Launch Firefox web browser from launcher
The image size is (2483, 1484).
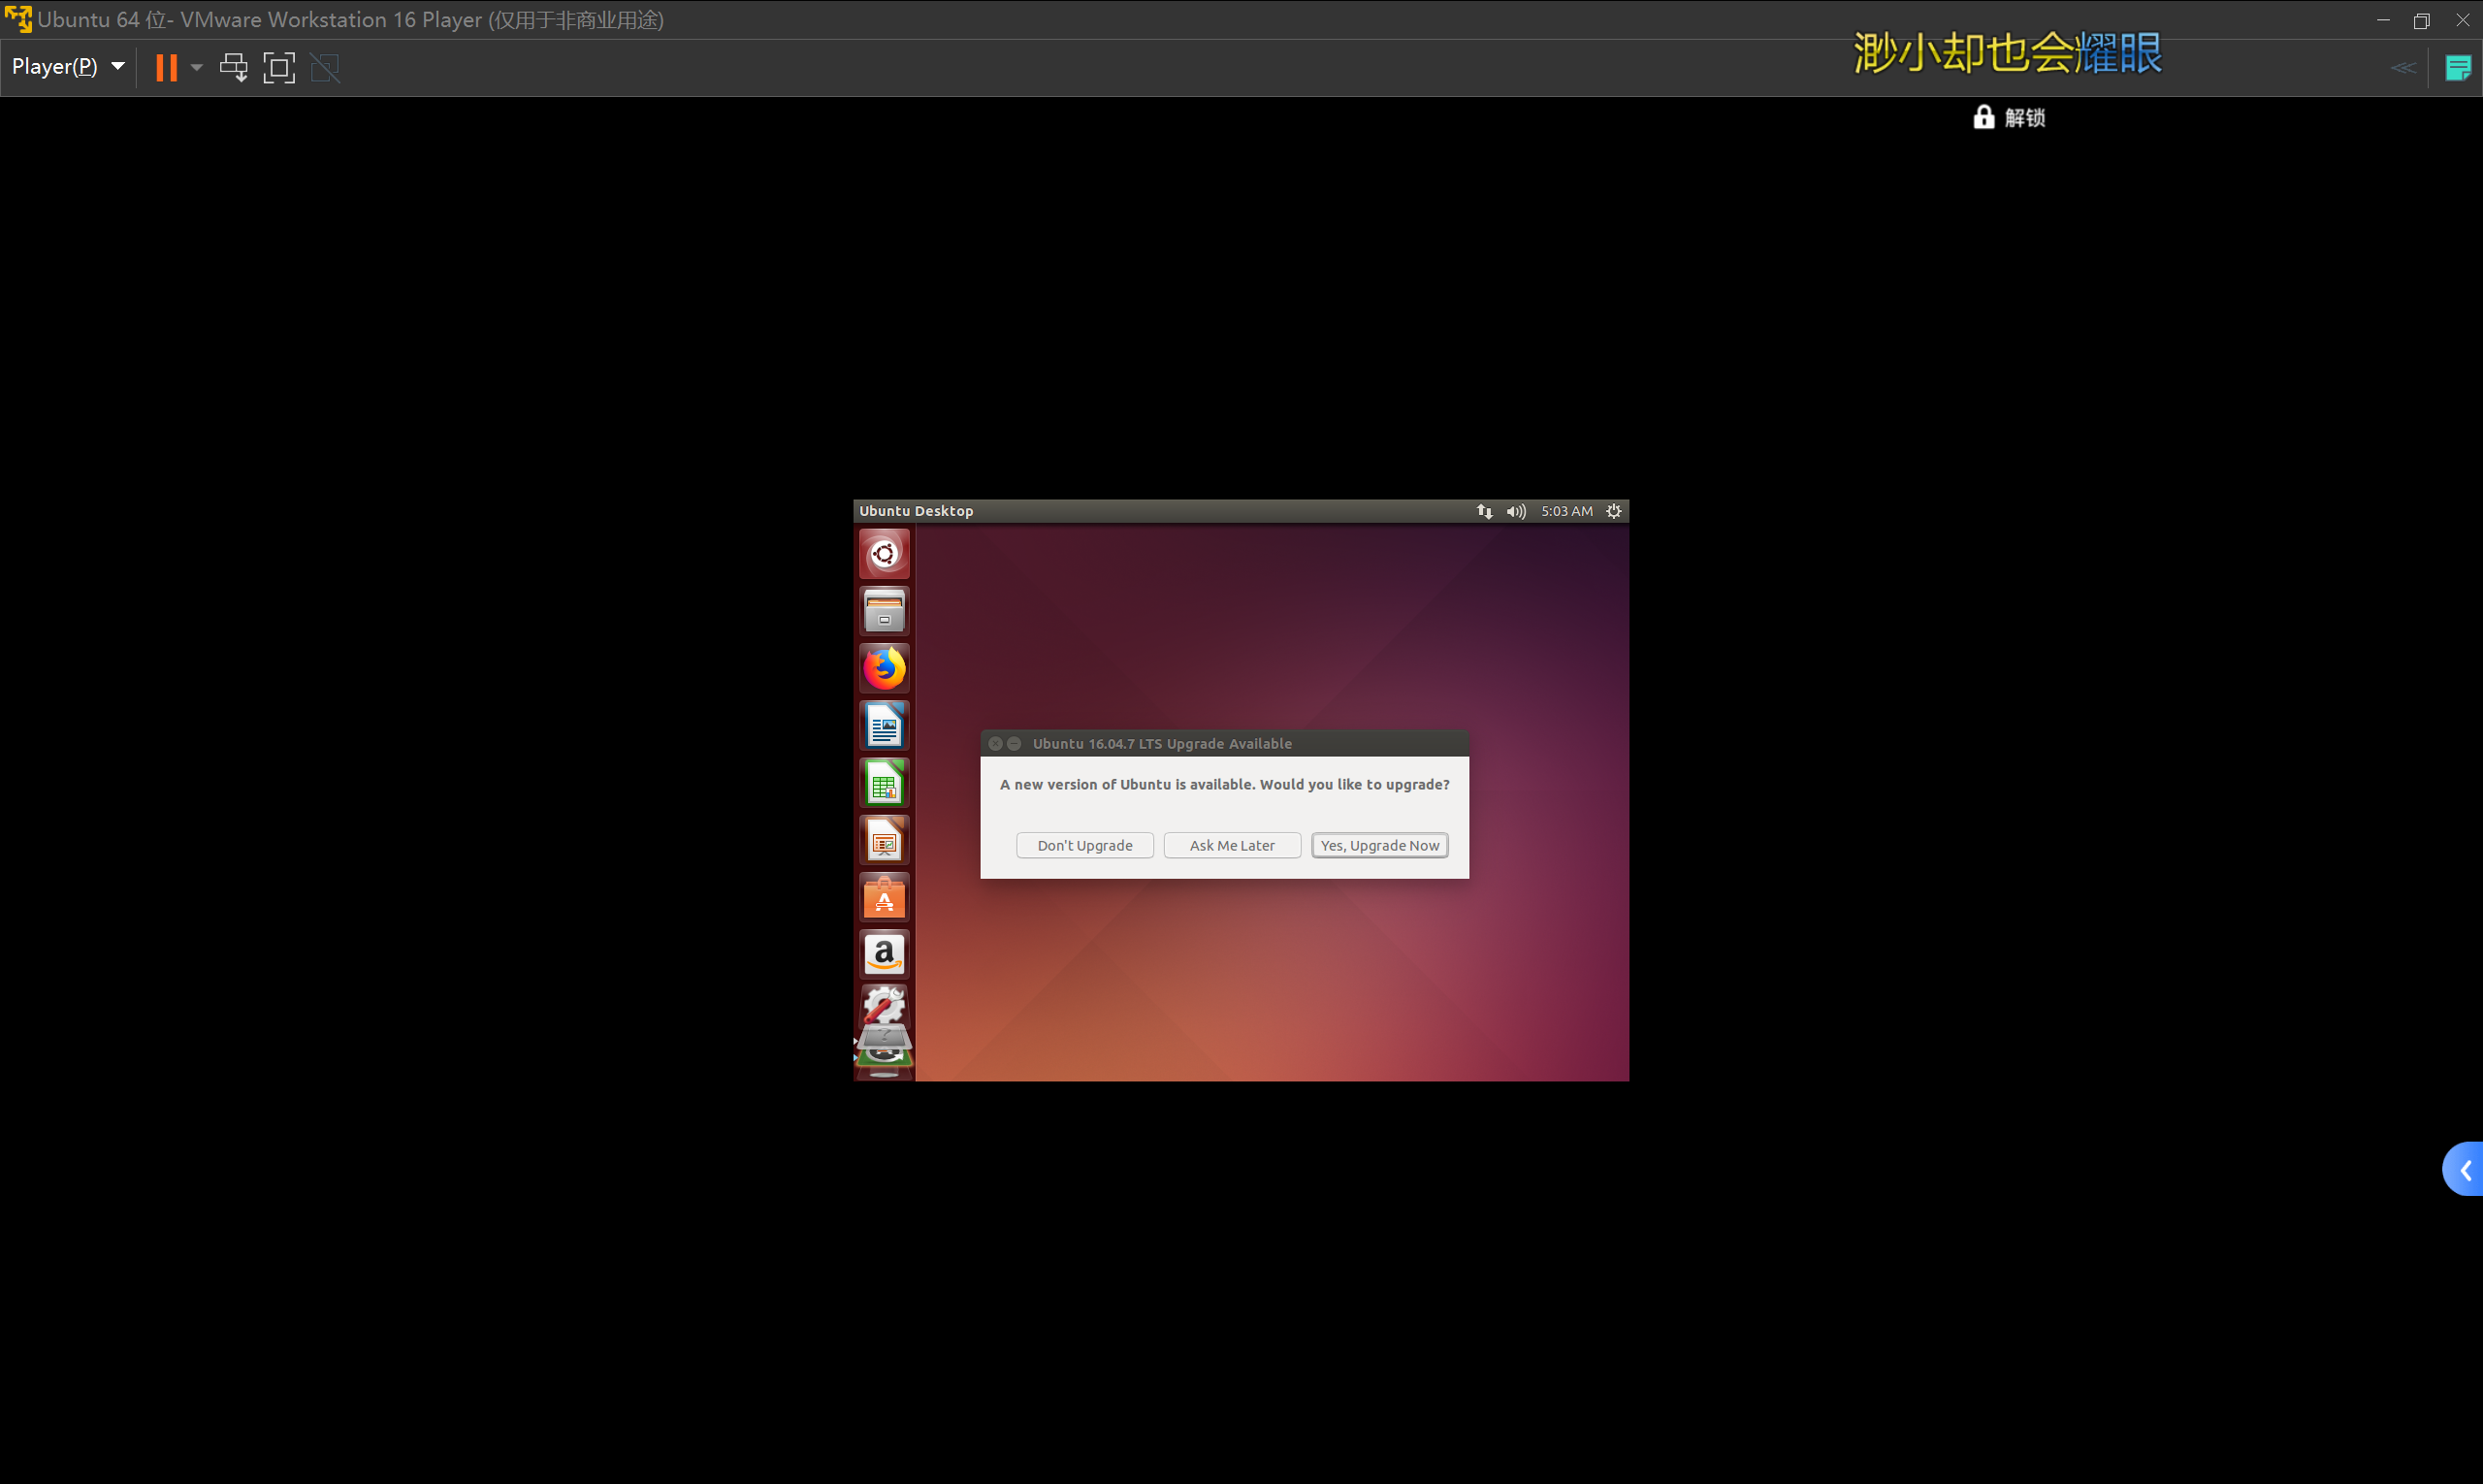[x=884, y=668]
